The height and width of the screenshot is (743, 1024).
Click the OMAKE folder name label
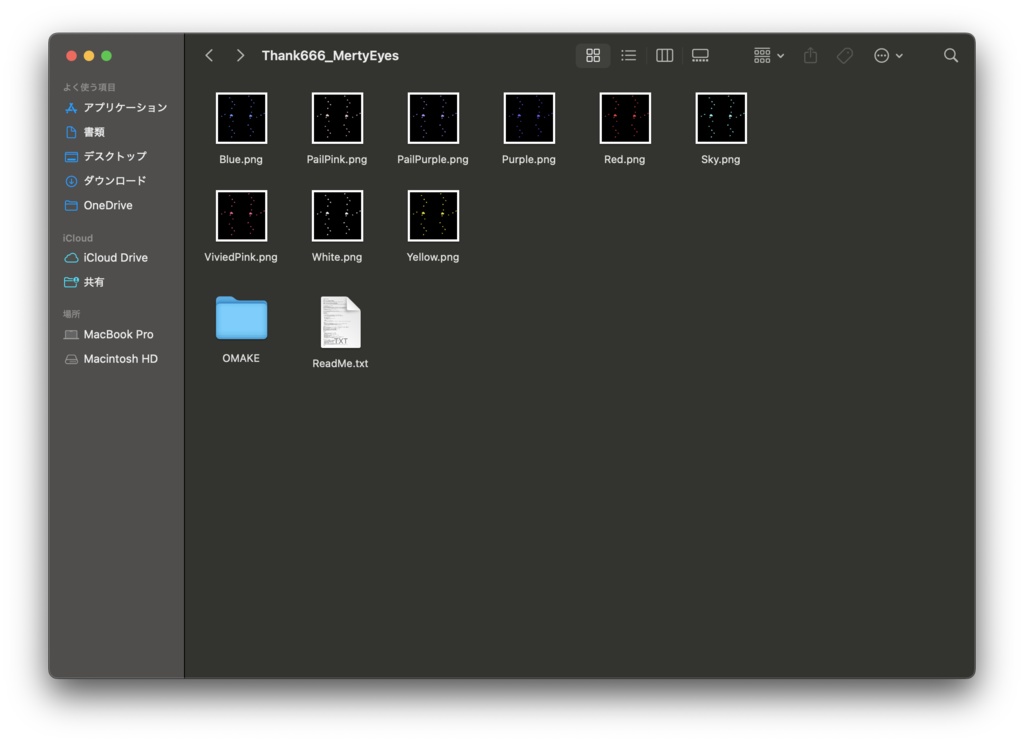pyautogui.click(x=241, y=358)
